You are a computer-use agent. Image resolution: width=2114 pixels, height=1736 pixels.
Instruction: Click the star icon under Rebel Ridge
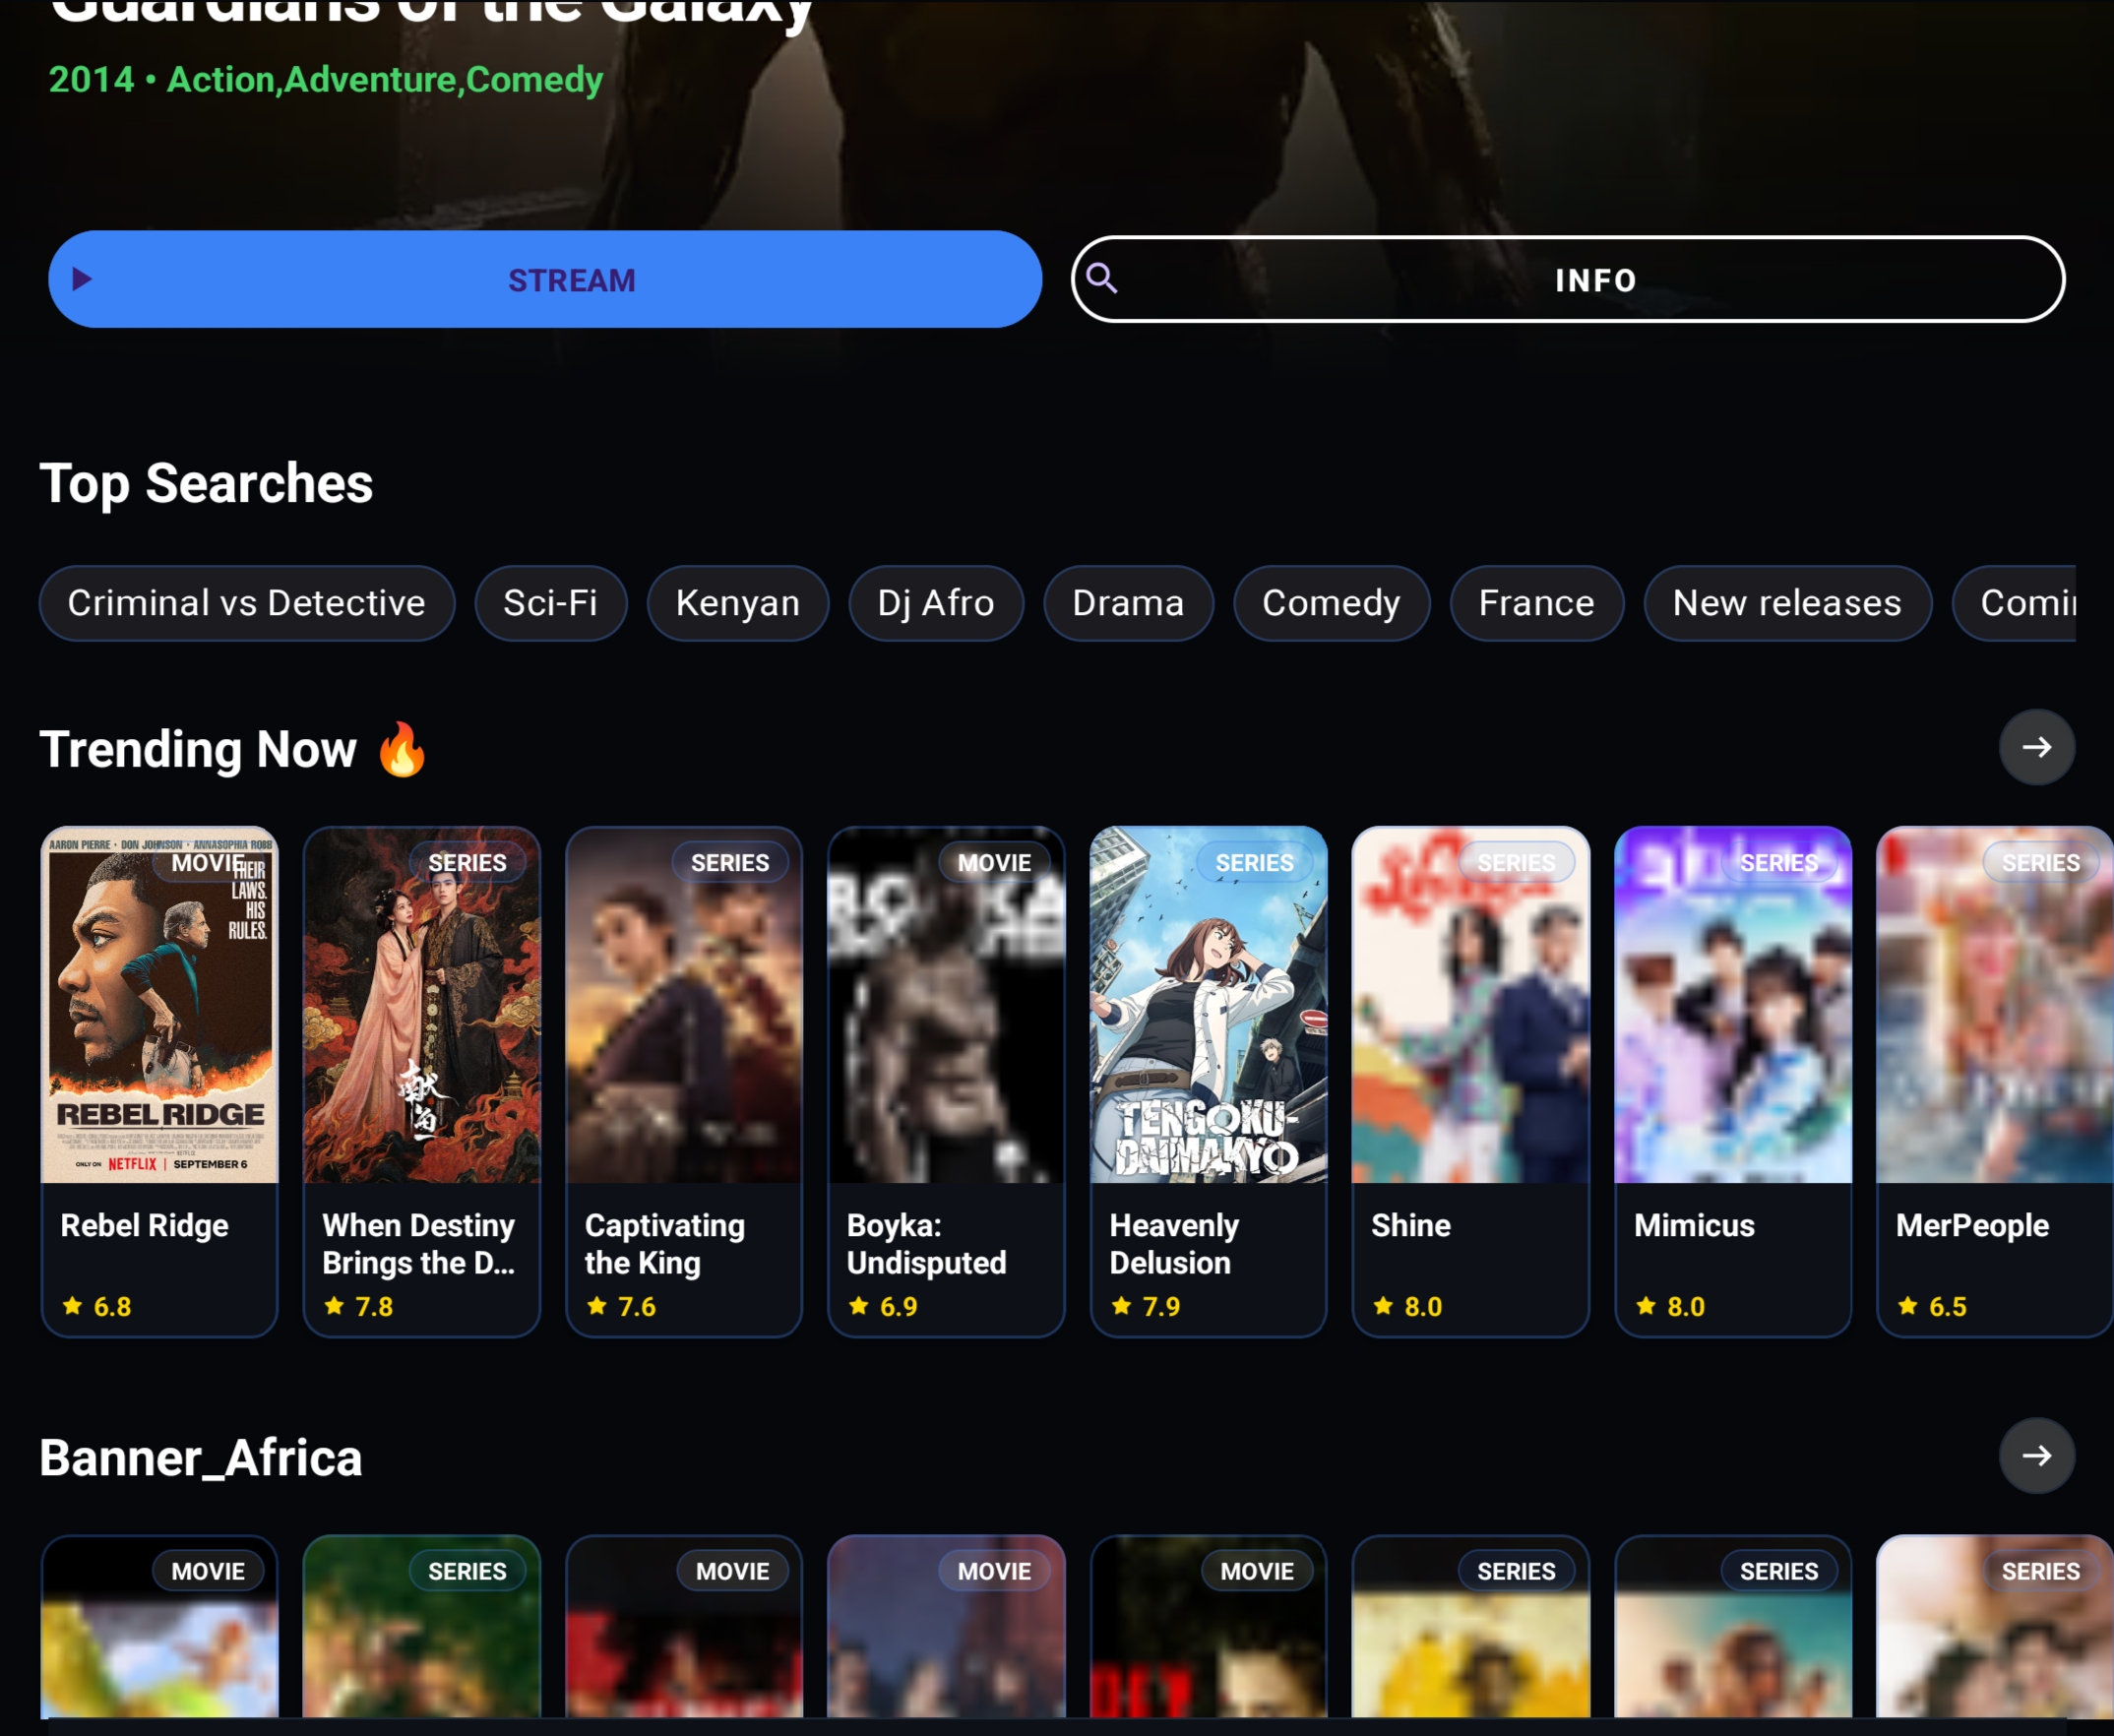pos(72,1306)
